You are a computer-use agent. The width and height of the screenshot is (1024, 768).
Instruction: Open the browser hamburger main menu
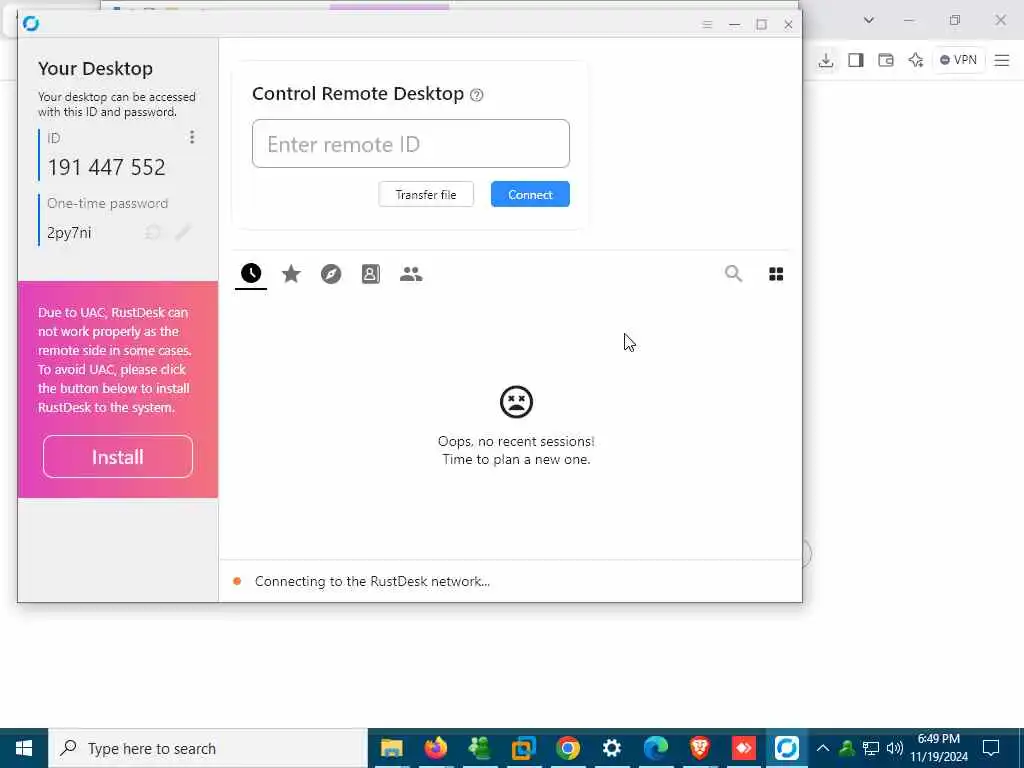[x=1002, y=60]
